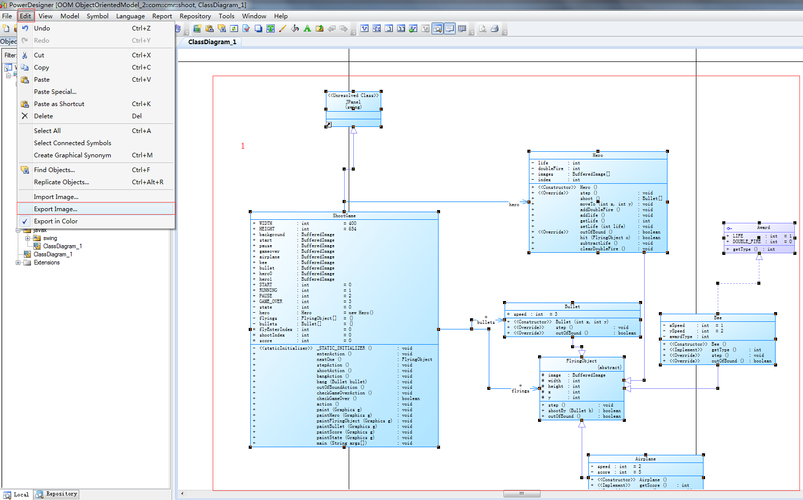Image resolution: width=803 pixels, height=500 pixels.
Task: Open the File menu
Action: coord(7,16)
